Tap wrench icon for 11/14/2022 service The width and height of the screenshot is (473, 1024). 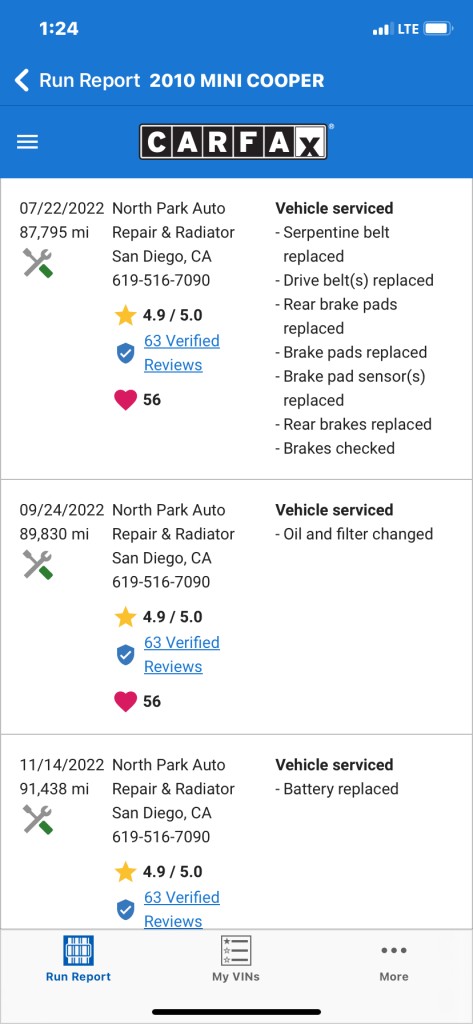[38, 819]
